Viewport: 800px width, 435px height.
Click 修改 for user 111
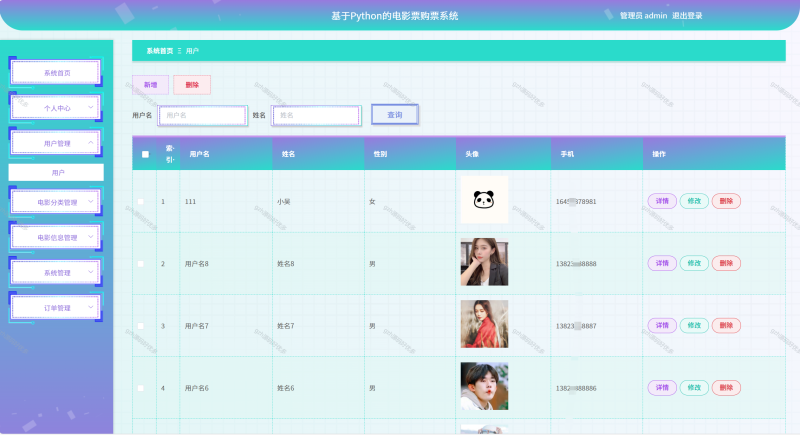[694, 201]
